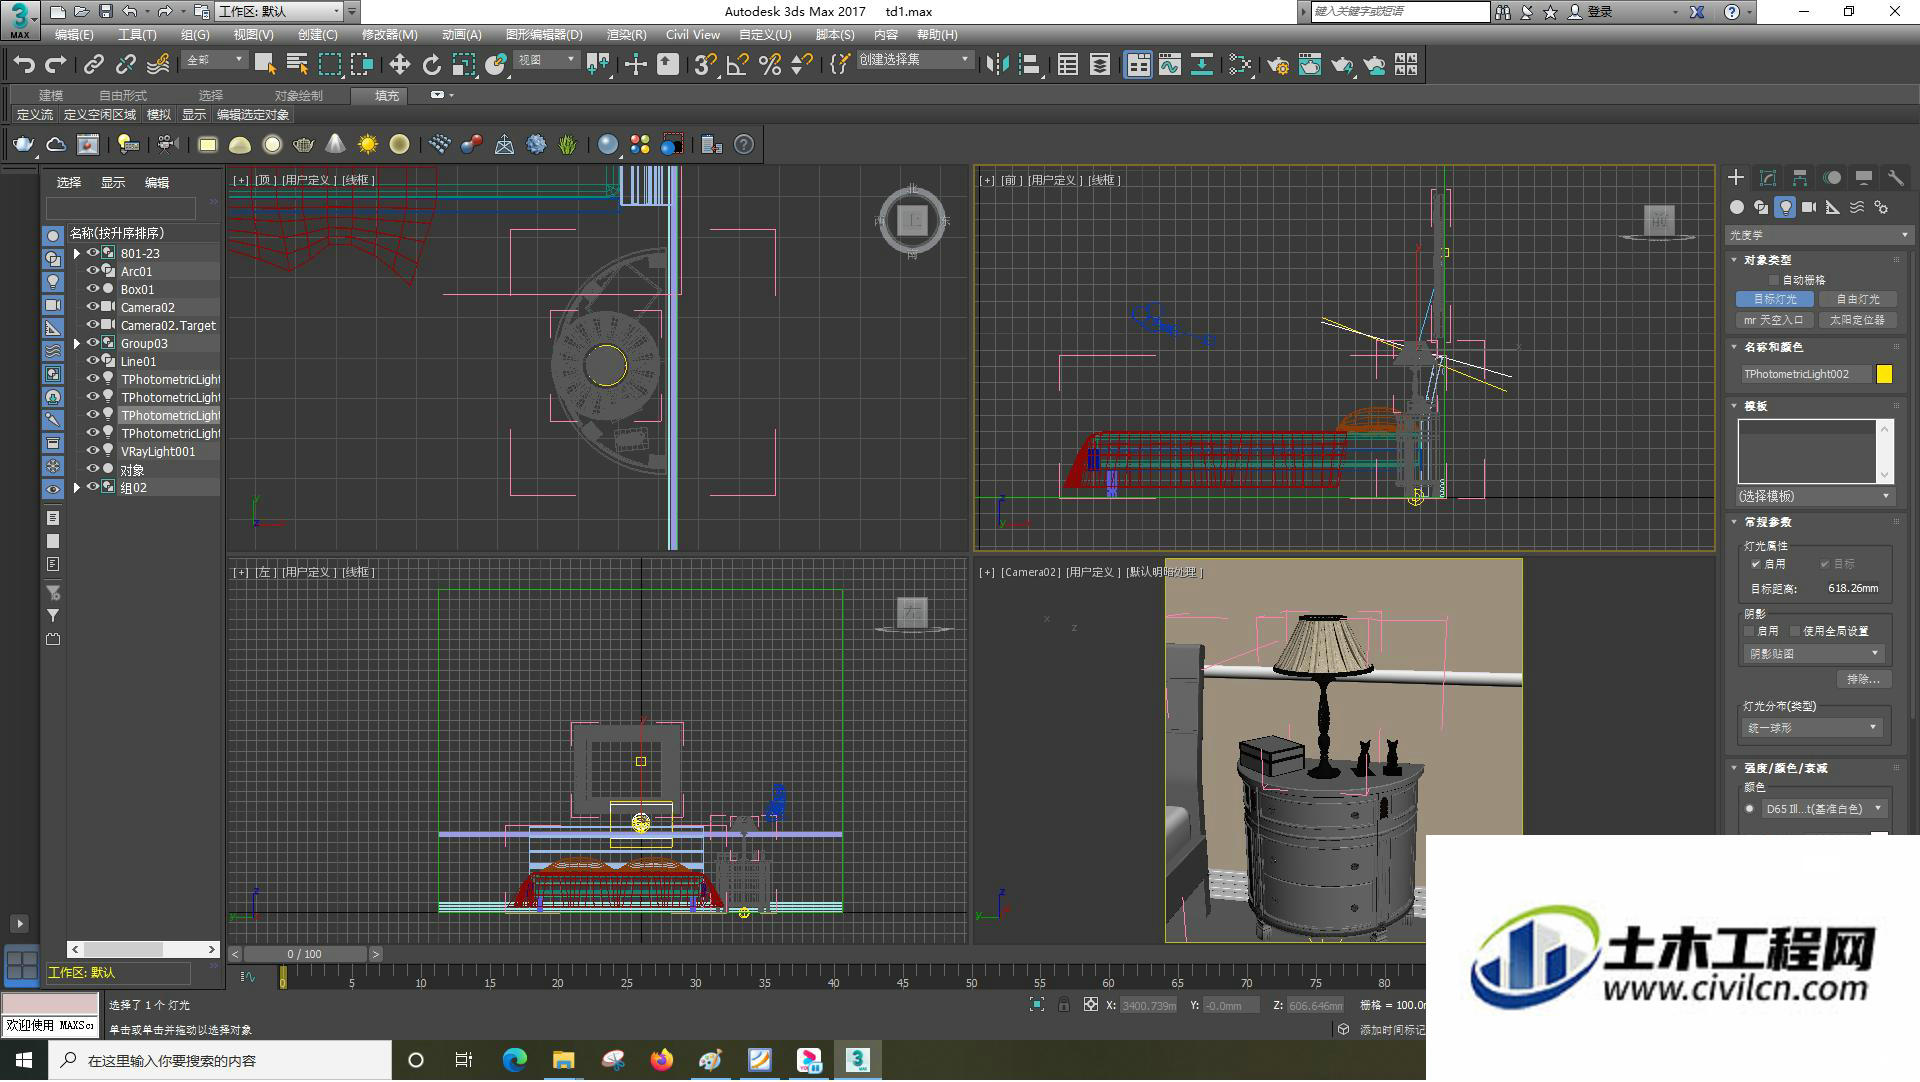Click the 自由灯光 button
The image size is (1920, 1082).
1858,299
